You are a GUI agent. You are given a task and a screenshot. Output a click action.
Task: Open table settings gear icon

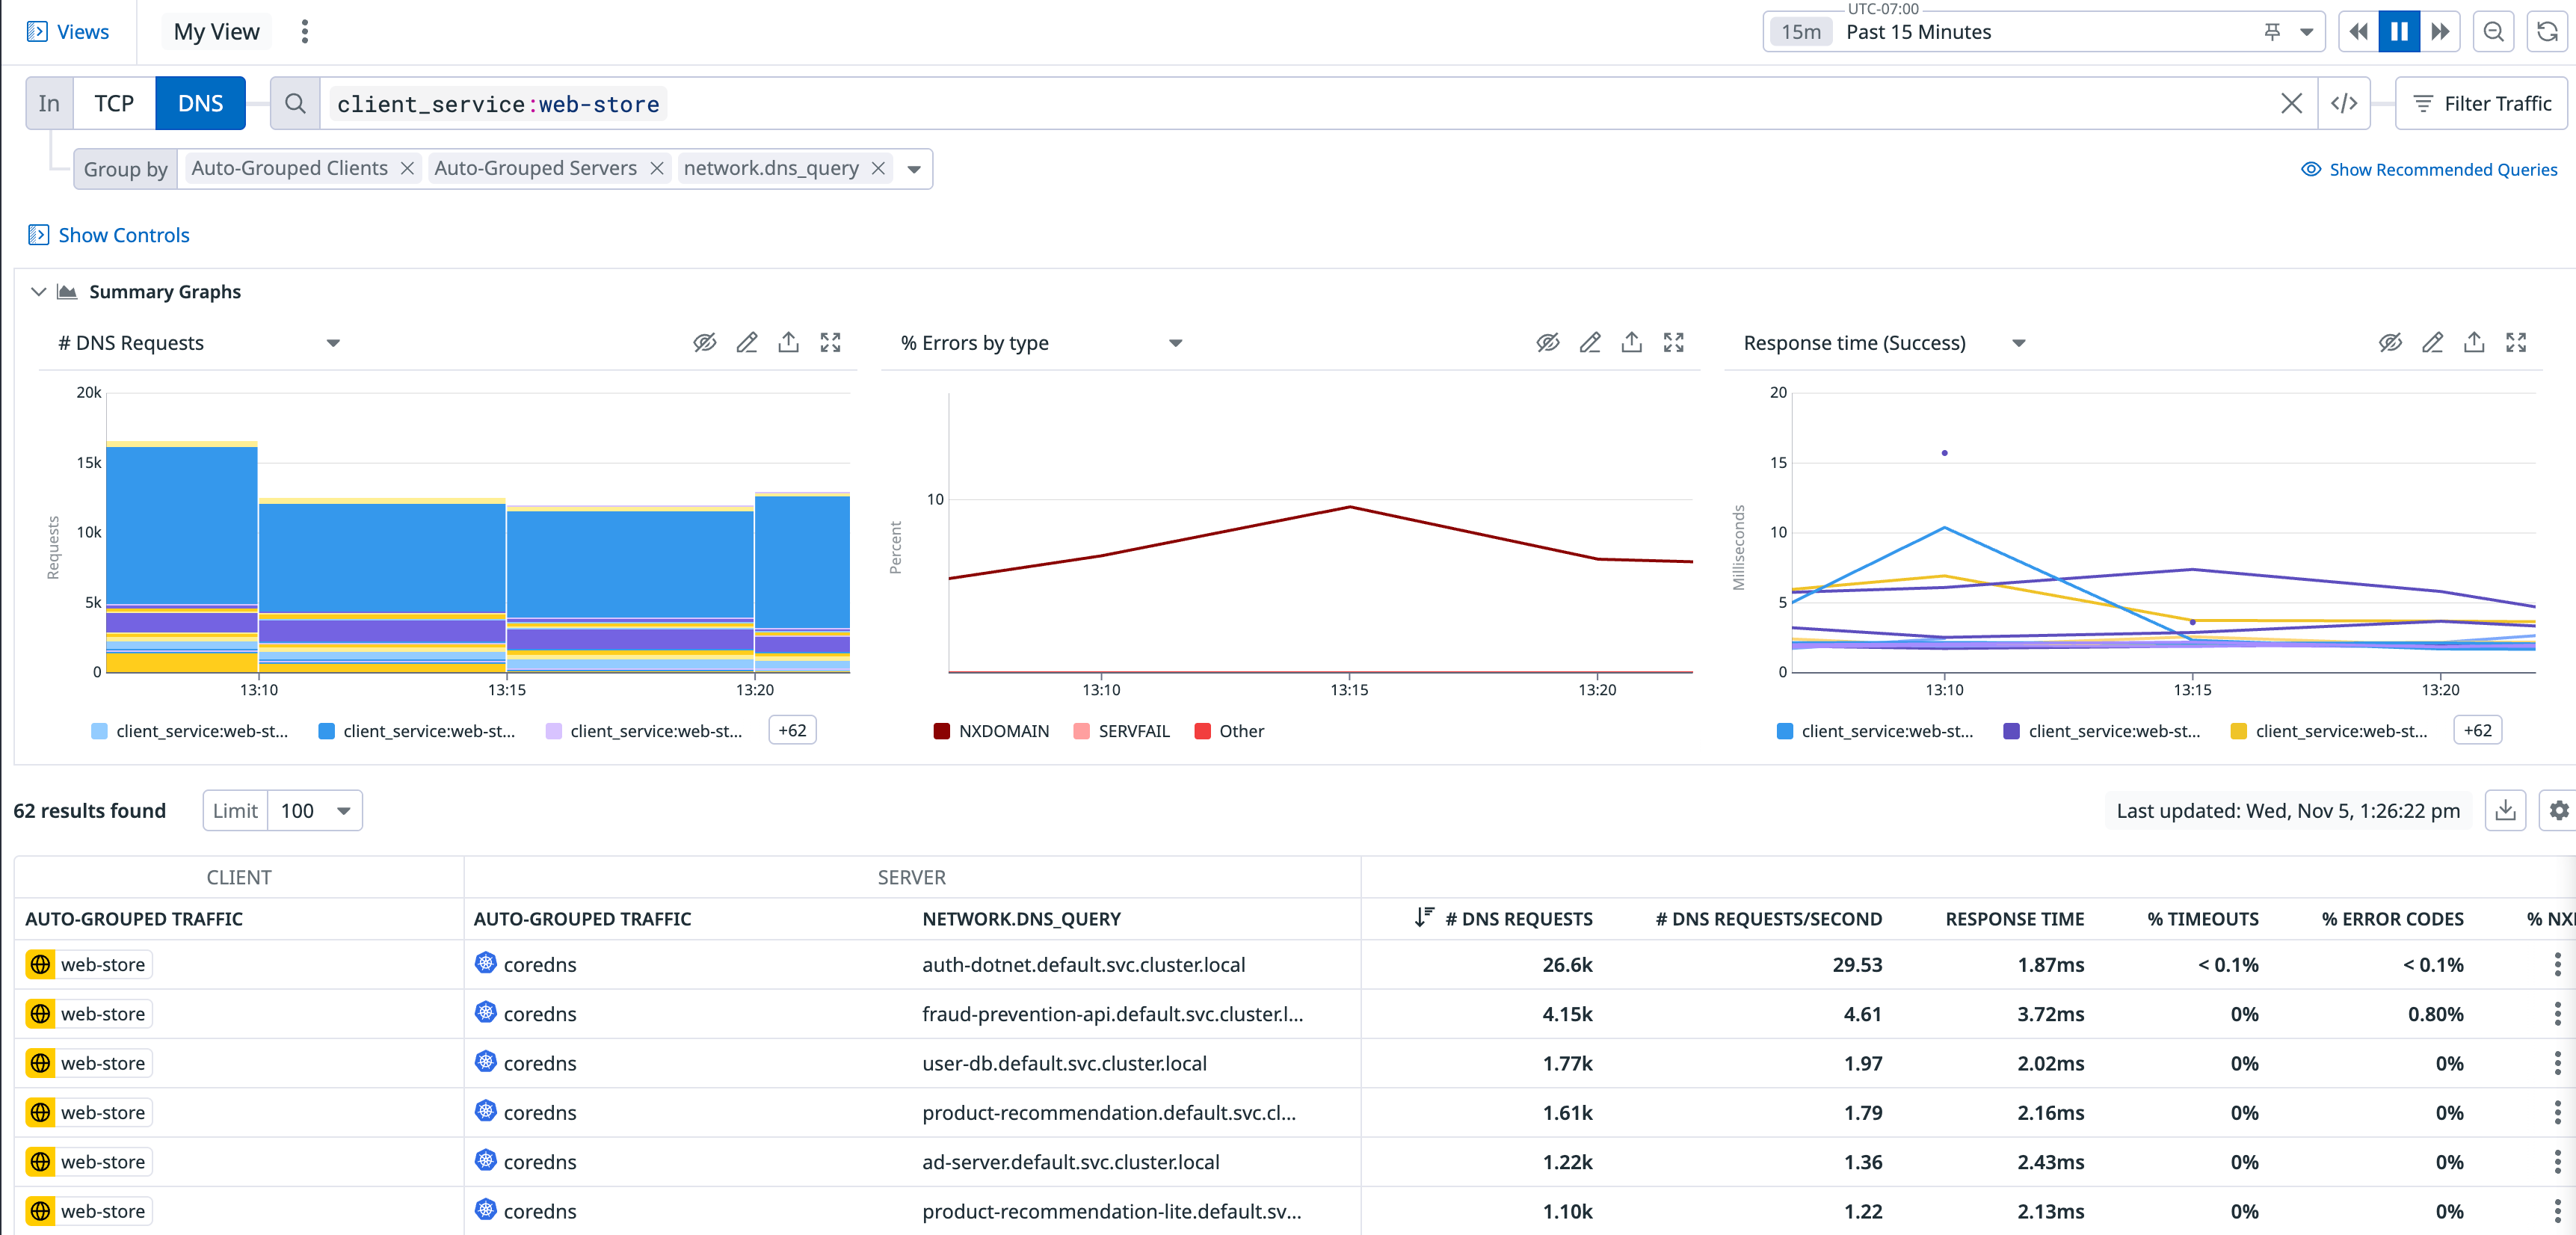pyautogui.click(x=2558, y=811)
